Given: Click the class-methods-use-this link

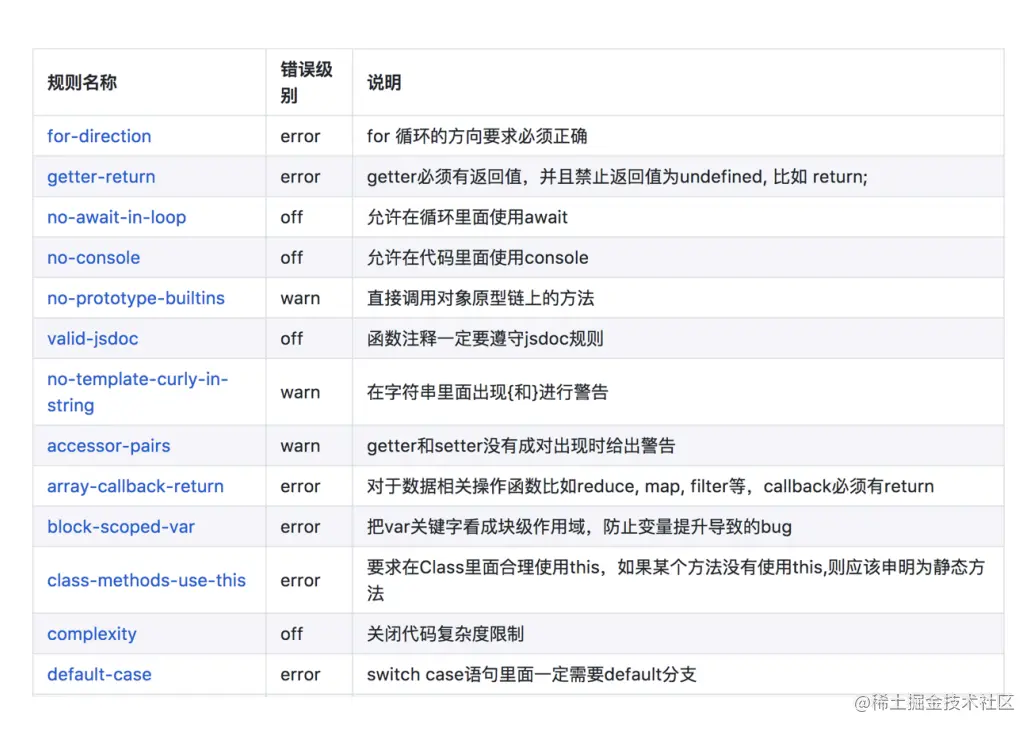Looking at the screenshot, I should click(146, 580).
